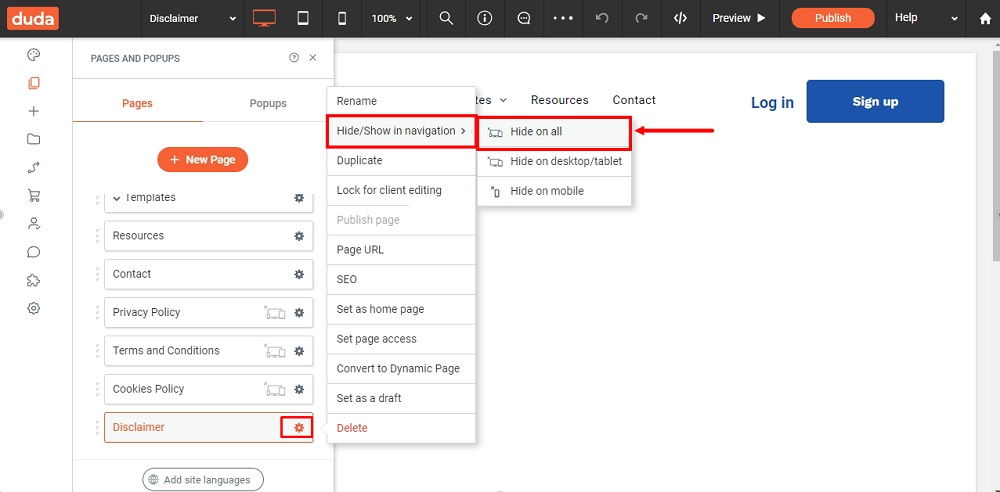
Task: Expand Hide/Show in navigation submenu
Action: click(401, 131)
